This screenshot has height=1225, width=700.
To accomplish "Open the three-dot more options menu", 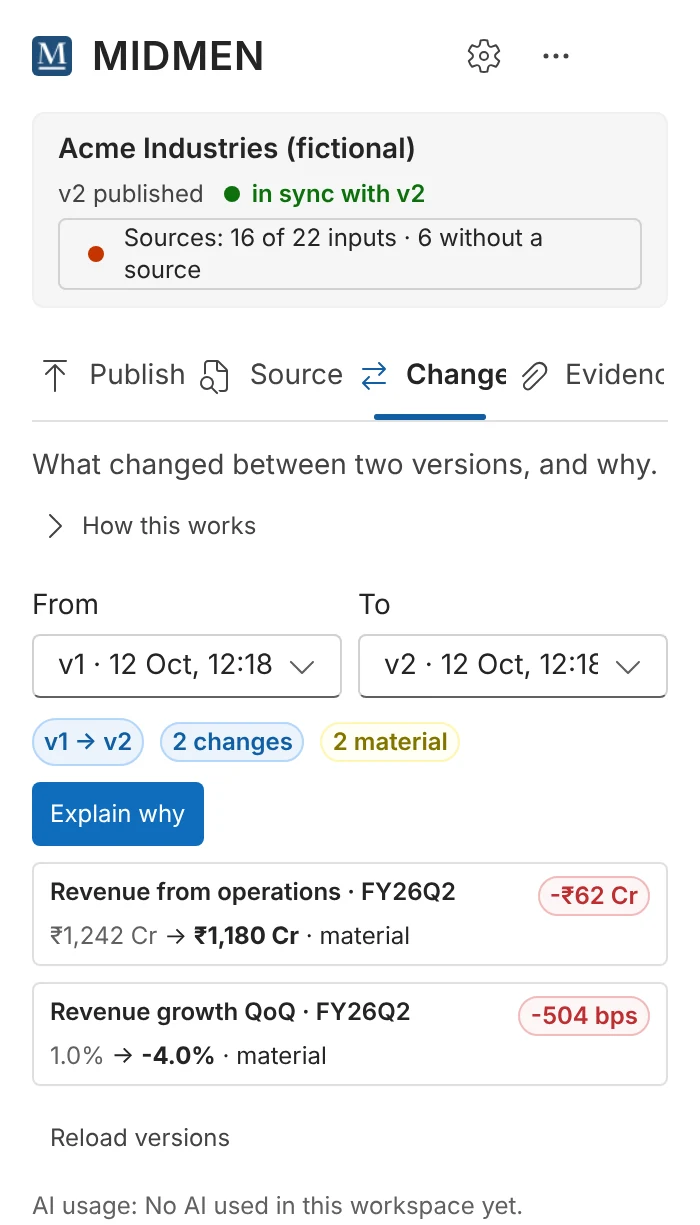I will (555, 56).
